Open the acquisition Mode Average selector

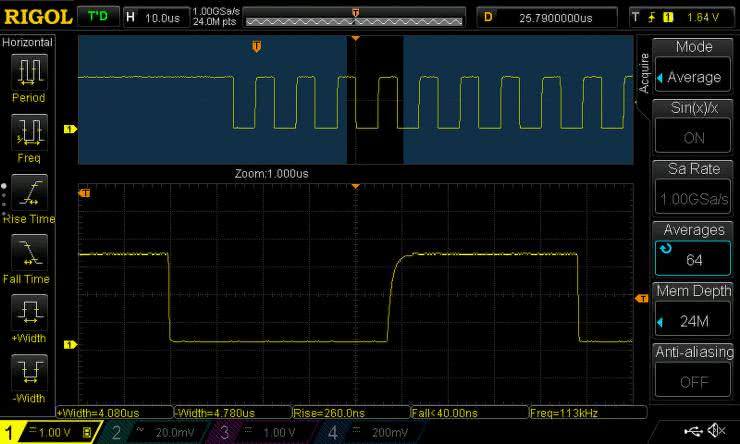pyautogui.click(x=693, y=77)
